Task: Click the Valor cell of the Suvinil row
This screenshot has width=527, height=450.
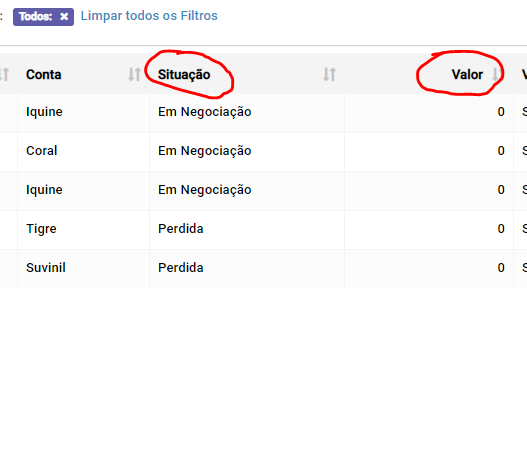Action: click(429, 269)
